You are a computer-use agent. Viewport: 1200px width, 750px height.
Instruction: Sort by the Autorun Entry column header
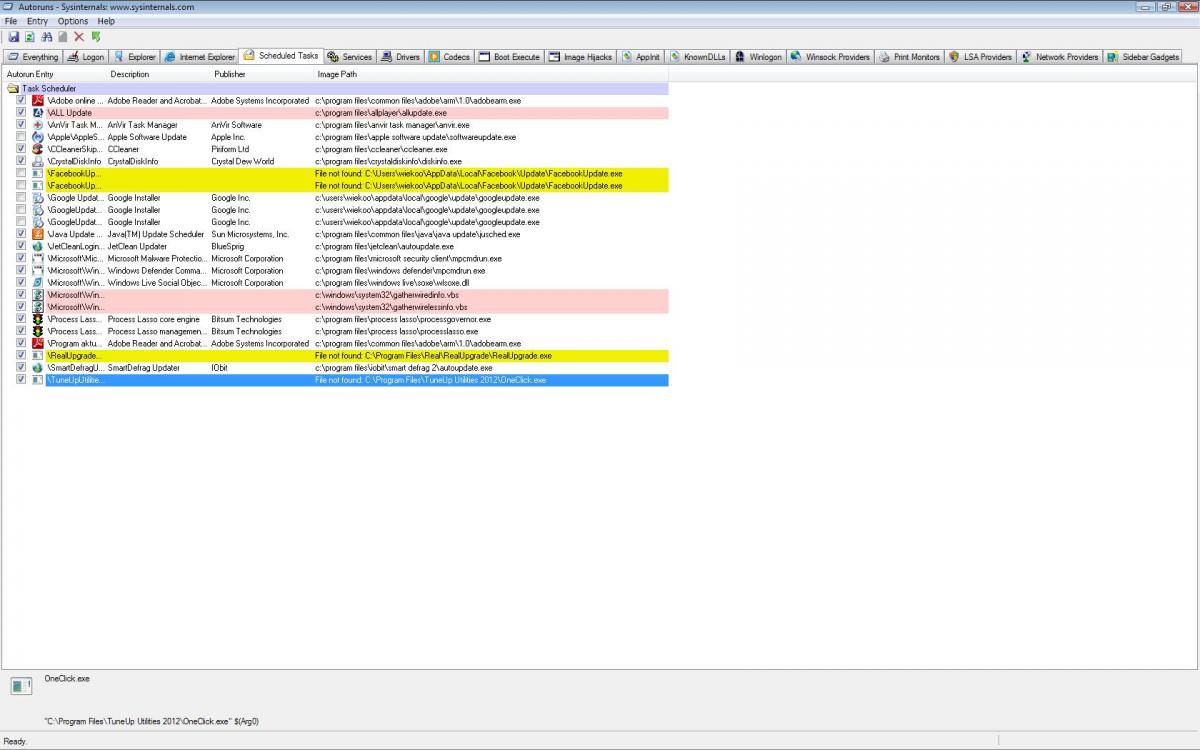coord(54,74)
